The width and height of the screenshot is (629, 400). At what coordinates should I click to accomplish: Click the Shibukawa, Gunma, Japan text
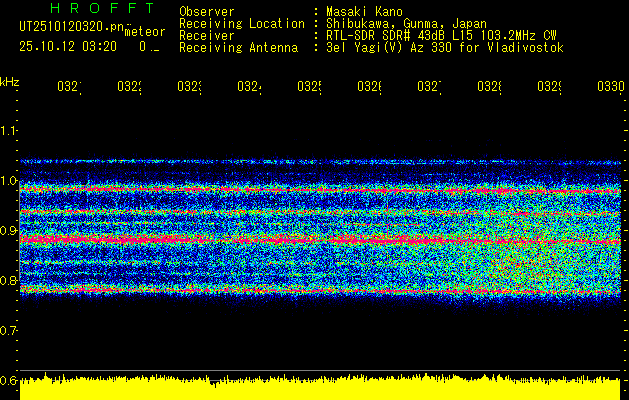tap(406, 24)
